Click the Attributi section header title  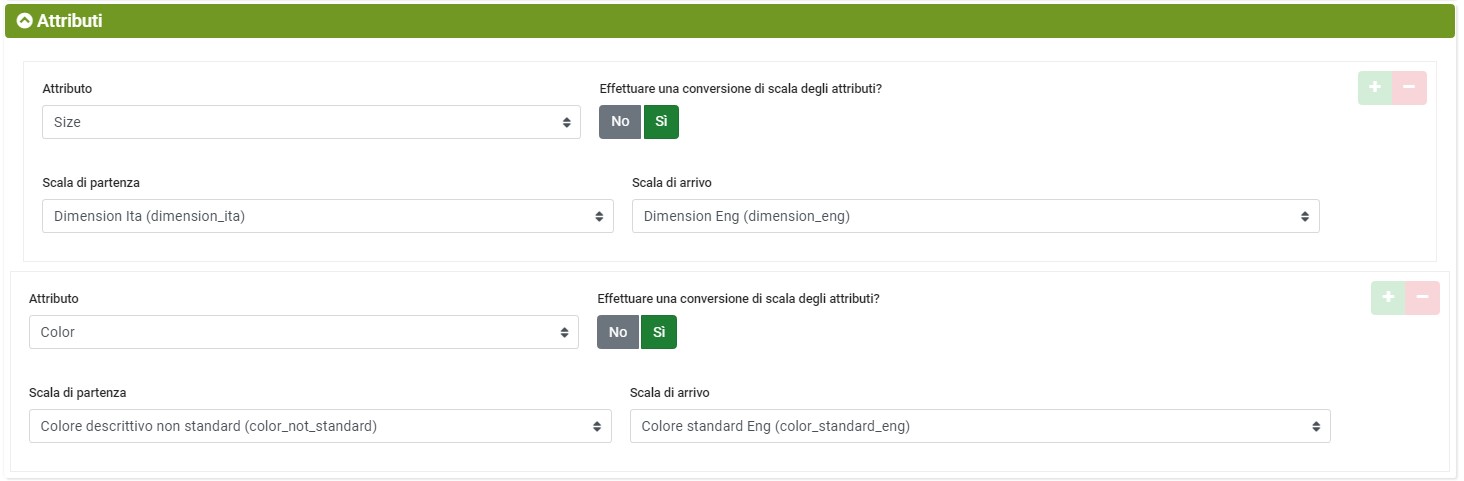tap(69, 20)
